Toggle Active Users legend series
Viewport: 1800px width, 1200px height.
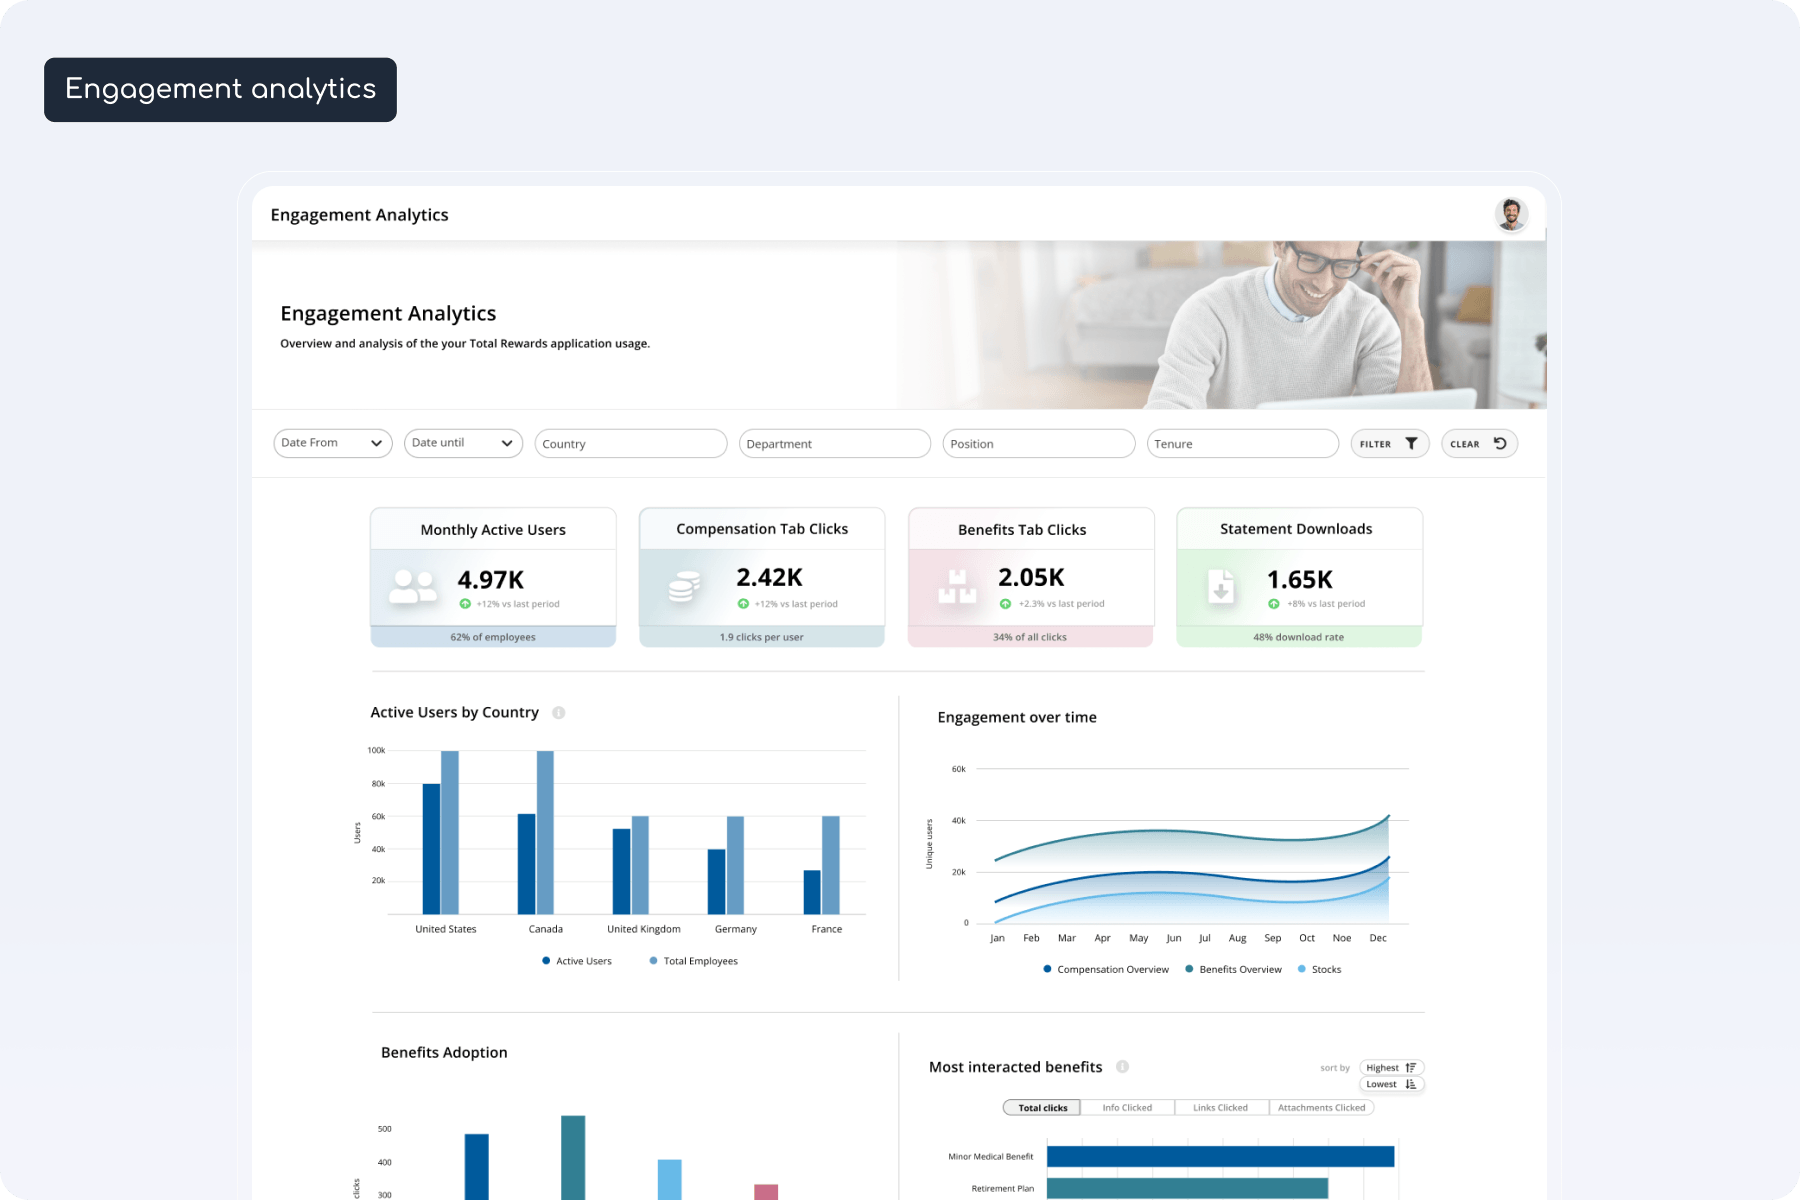576,961
